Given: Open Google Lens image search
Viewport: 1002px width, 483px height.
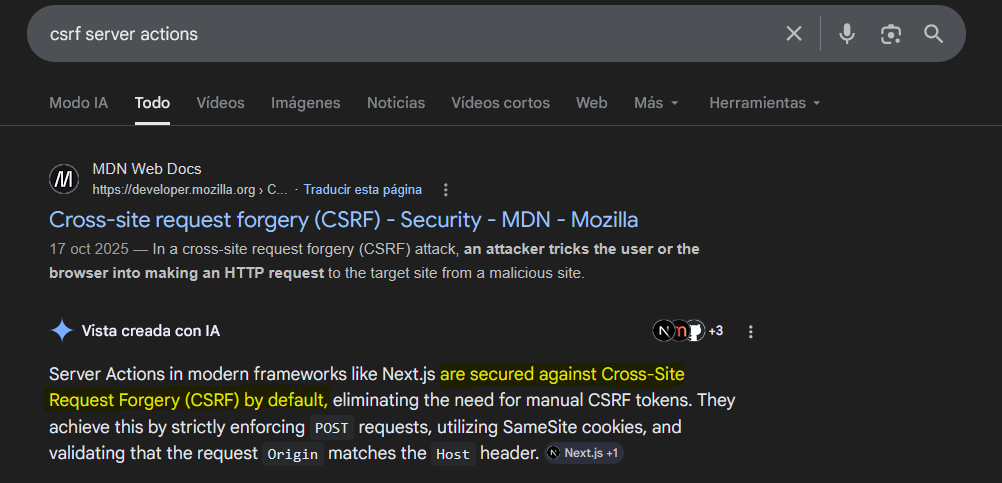Looking at the screenshot, I should coord(890,34).
